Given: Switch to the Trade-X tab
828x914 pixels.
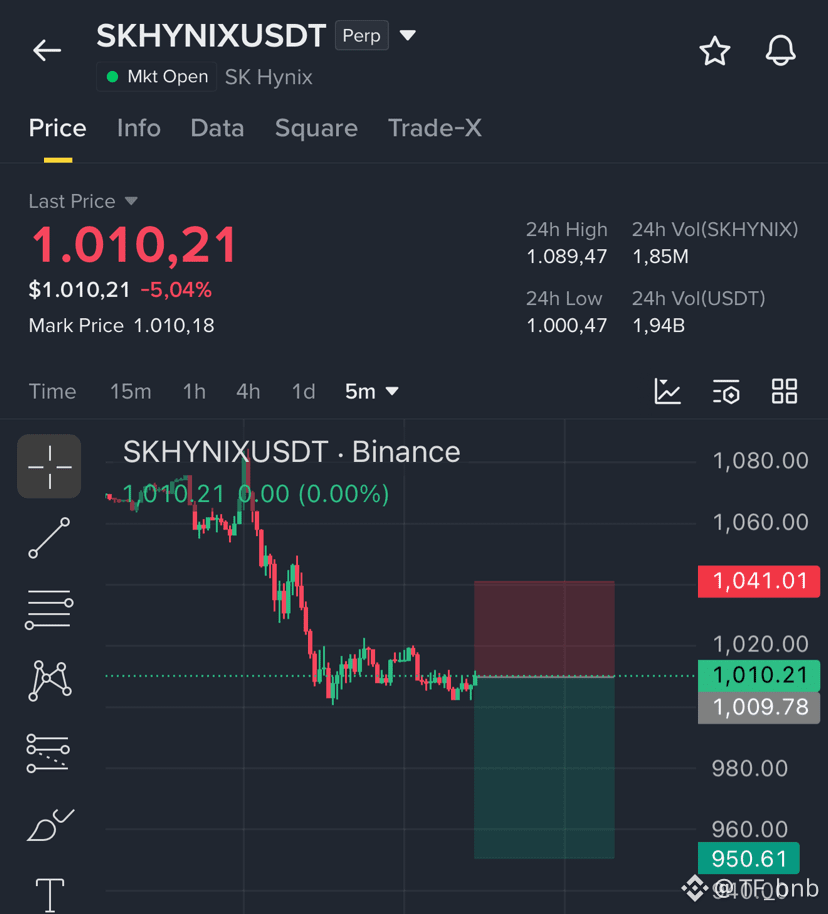Looking at the screenshot, I should [x=435, y=128].
